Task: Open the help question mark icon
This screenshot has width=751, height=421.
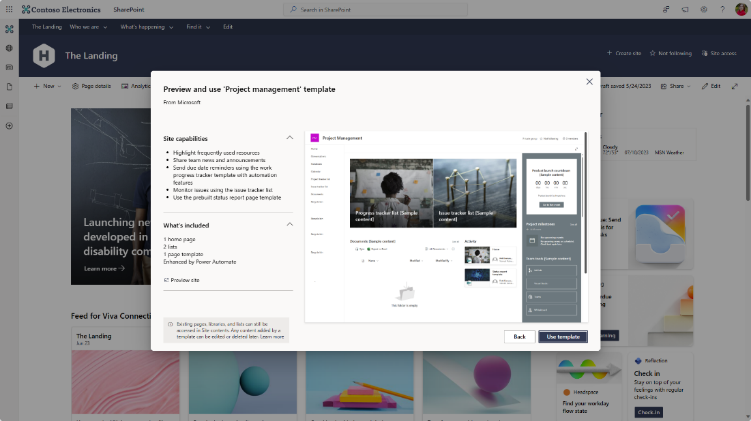Action: pyautogui.click(x=722, y=9)
